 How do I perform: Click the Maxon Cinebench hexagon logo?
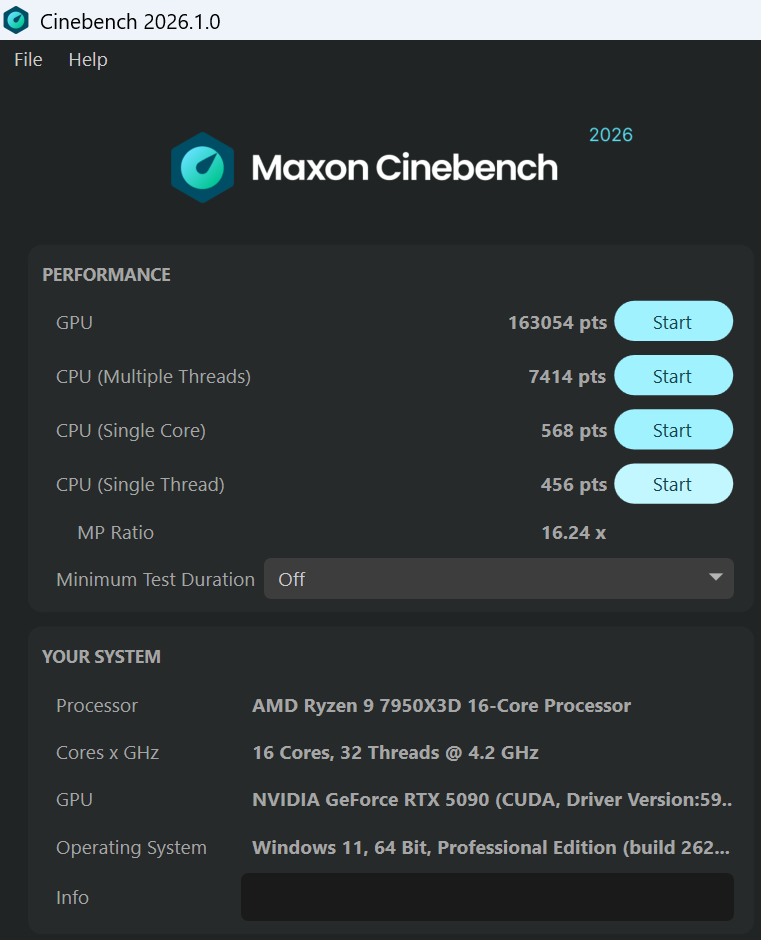point(202,167)
